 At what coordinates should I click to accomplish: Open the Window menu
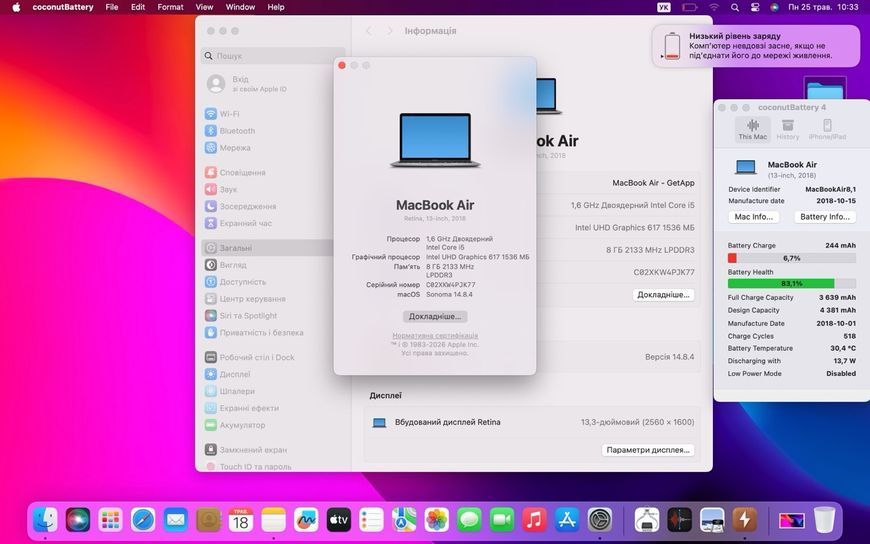(240, 7)
